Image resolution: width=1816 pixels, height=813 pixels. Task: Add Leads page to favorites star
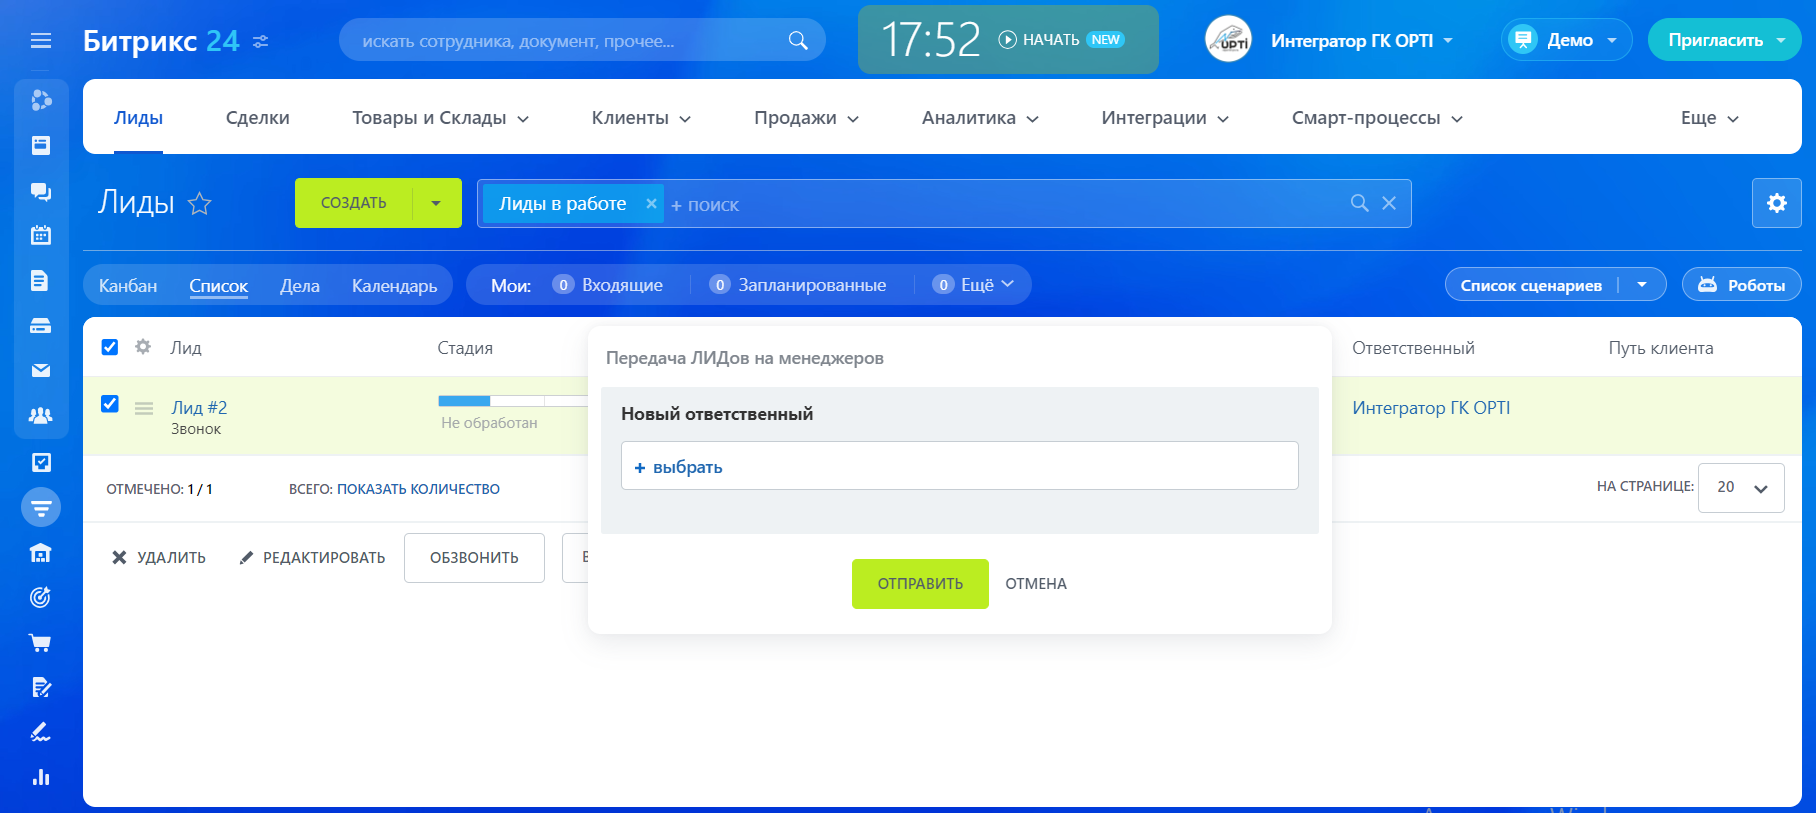(200, 204)
